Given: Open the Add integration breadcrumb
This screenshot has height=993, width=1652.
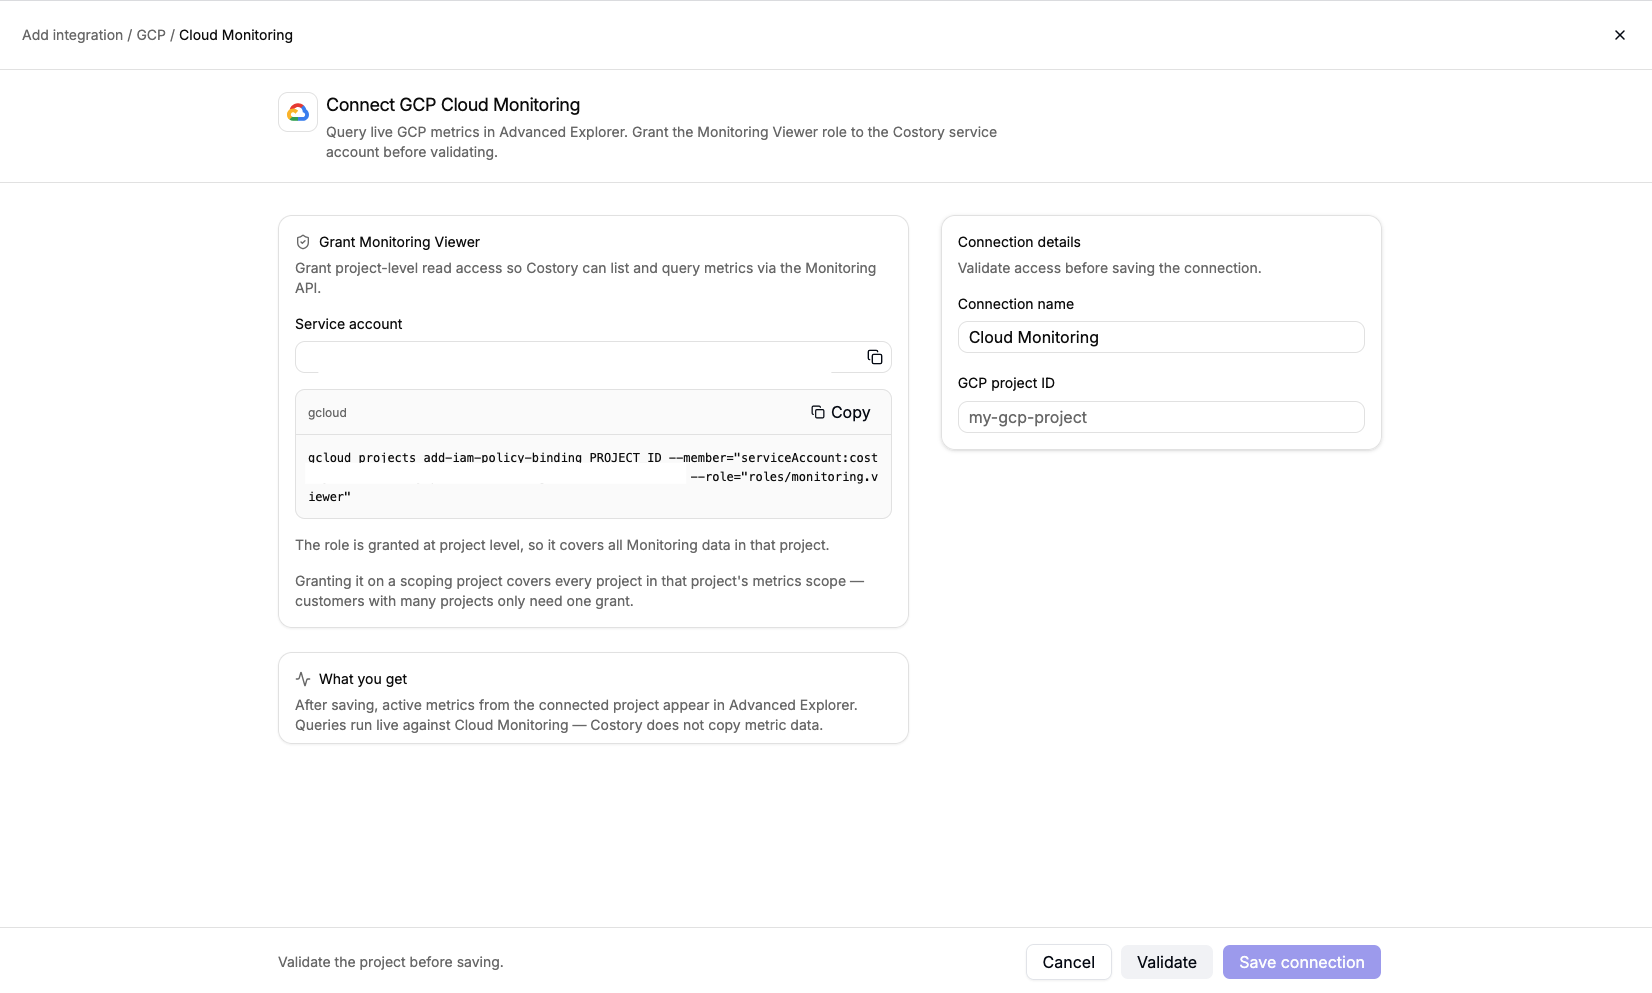Looking at the screenshot, I should coord(73,35).
